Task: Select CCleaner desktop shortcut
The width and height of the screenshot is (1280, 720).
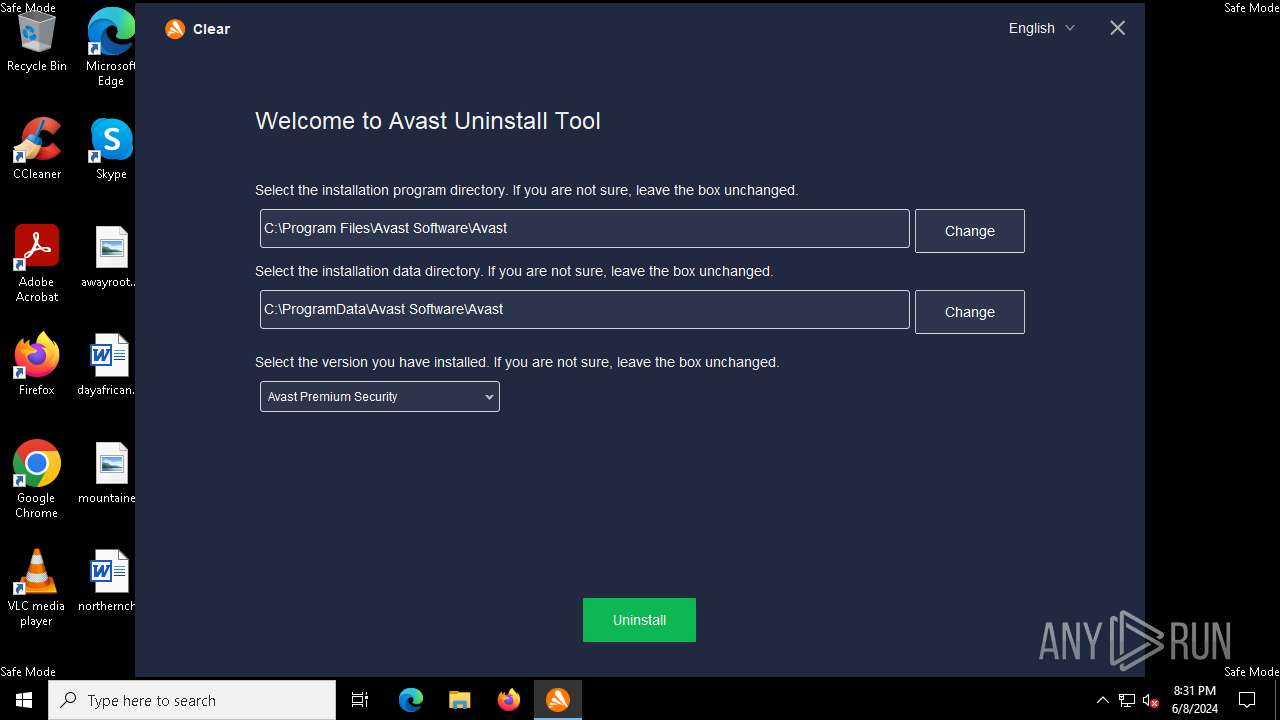Action: (x=37, y=149)
